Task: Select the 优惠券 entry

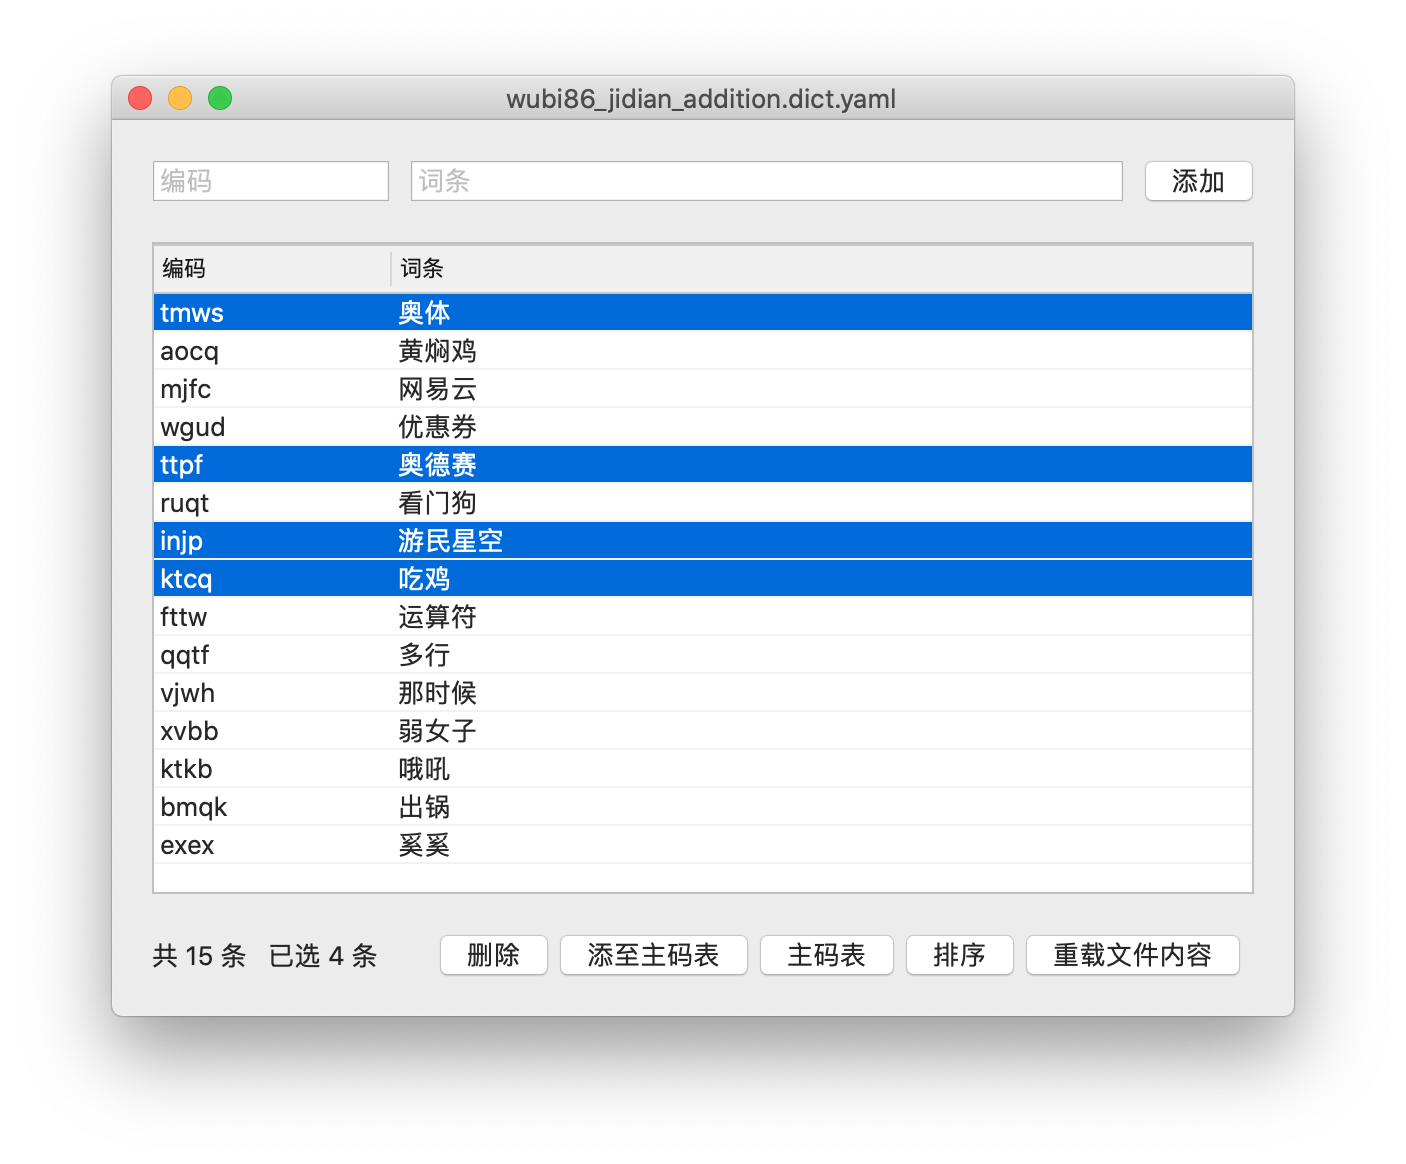Action: pos(703,427)
